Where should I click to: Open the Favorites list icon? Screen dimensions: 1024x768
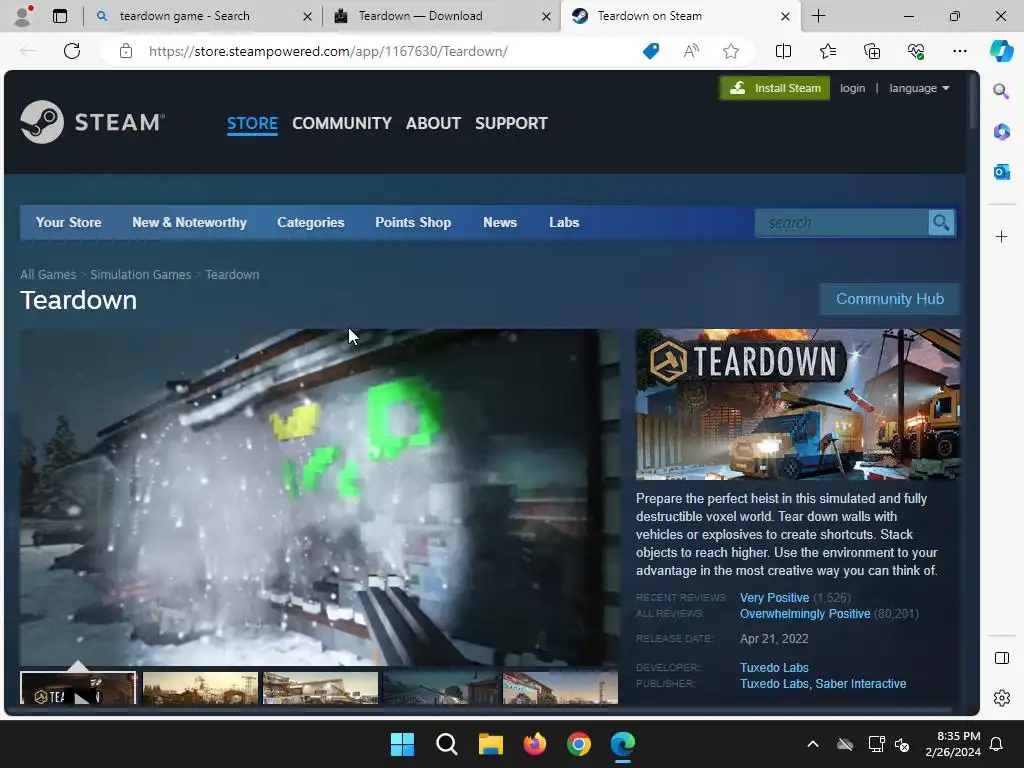(x=827, y=51)
